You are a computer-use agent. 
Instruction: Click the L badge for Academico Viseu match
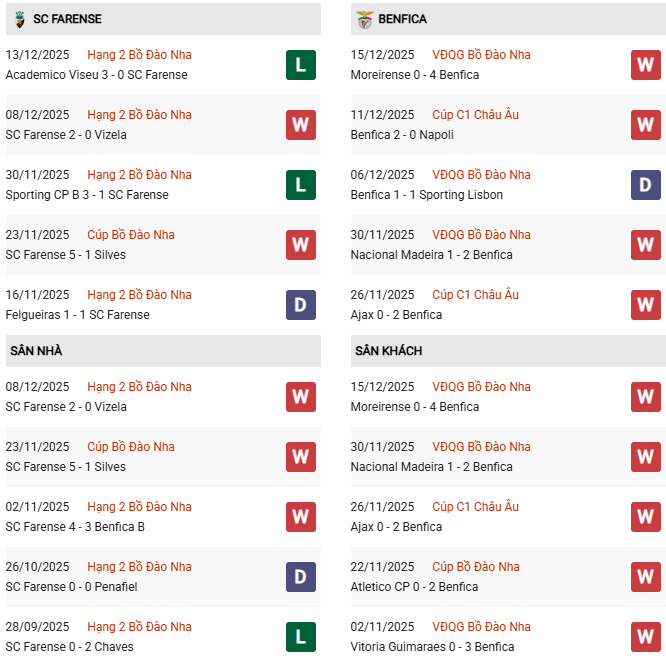click(x=300, y=65)
